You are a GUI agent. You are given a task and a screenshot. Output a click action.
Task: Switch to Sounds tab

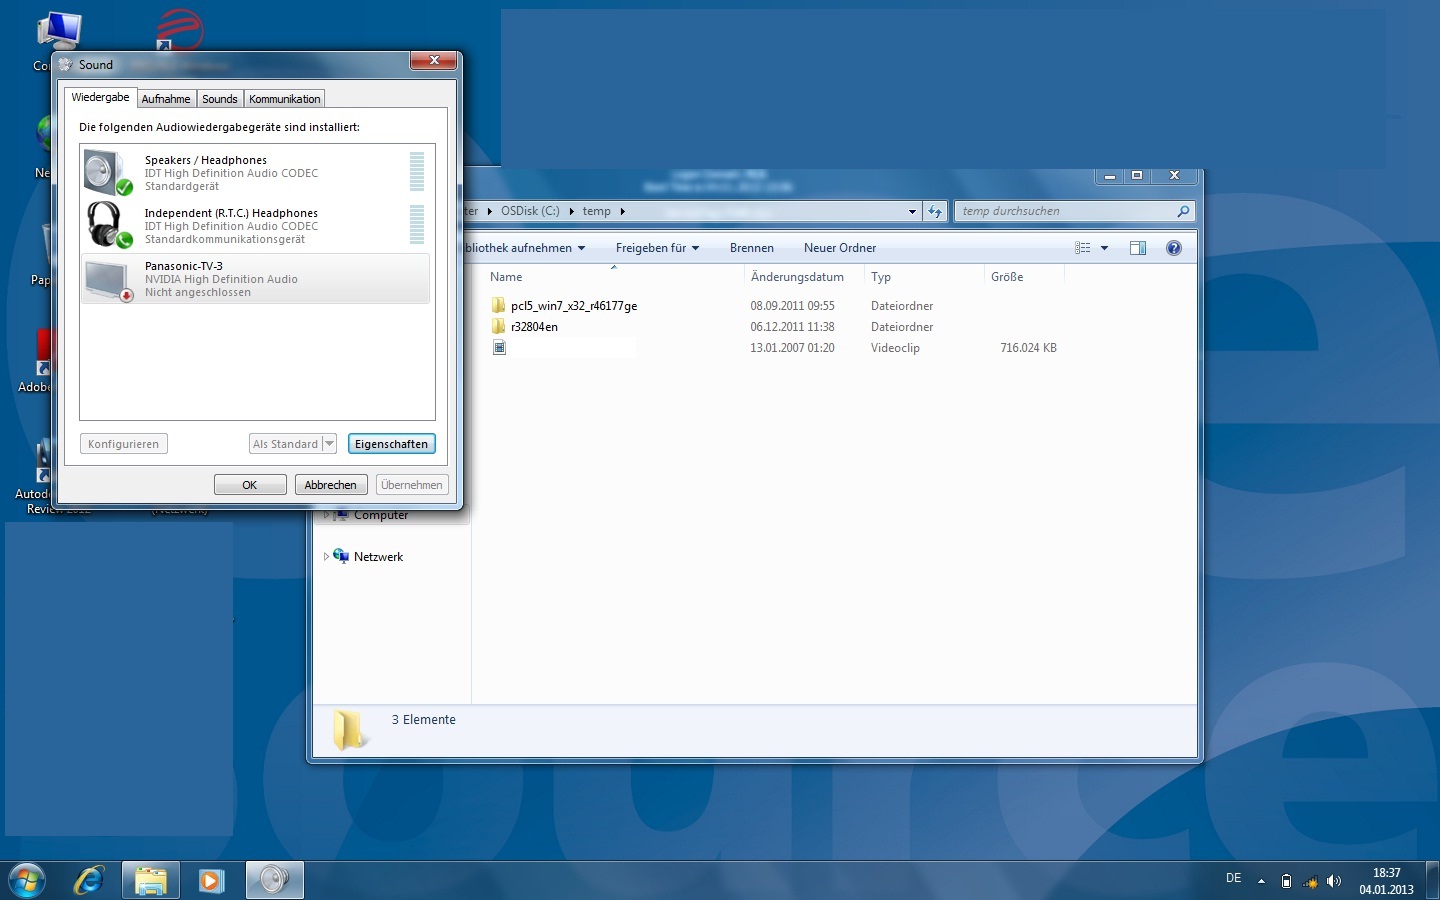[220, 99]
